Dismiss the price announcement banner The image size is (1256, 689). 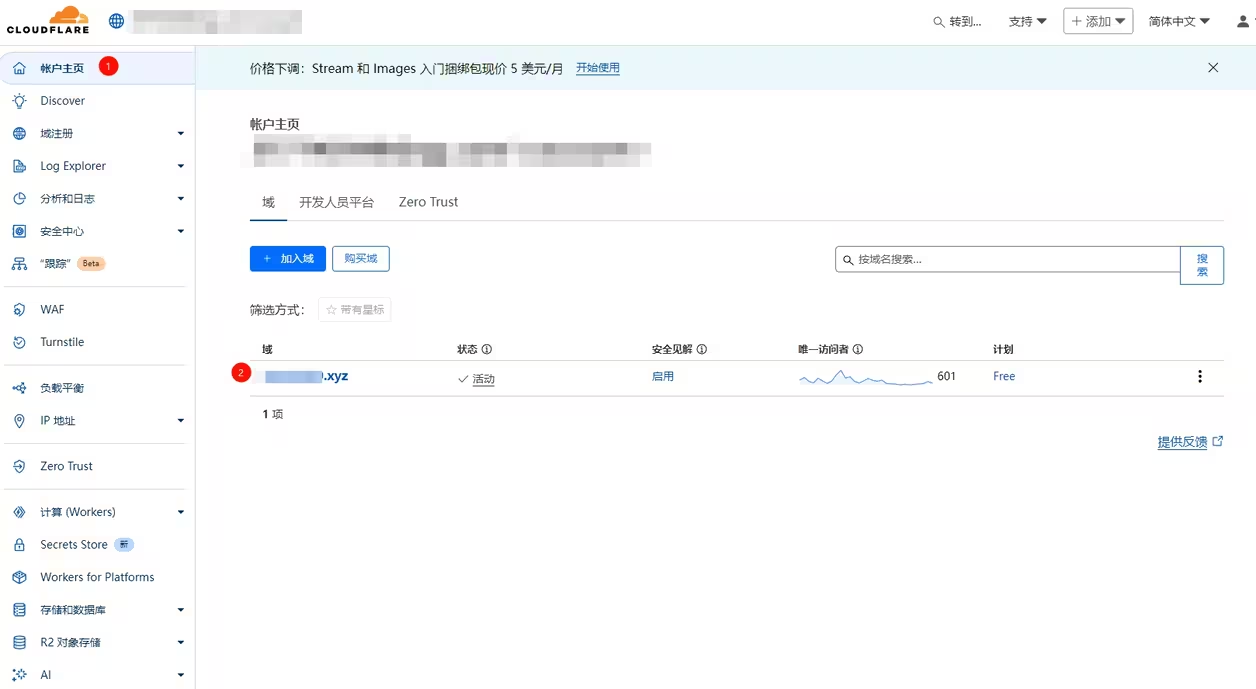pos(1212,68)
